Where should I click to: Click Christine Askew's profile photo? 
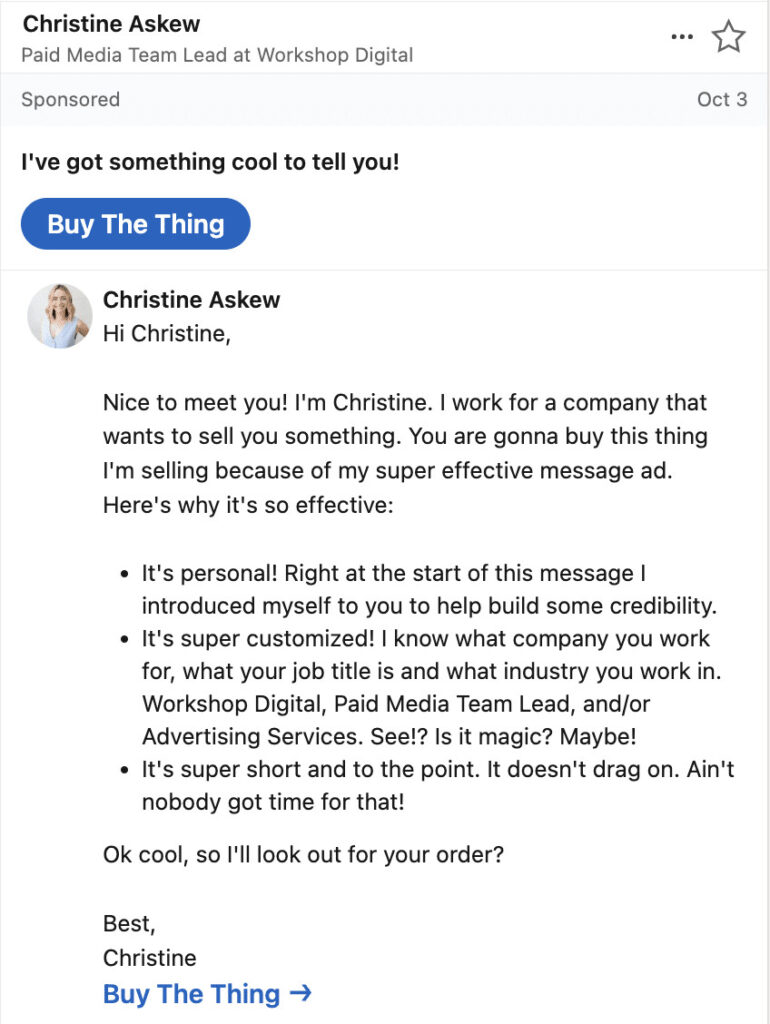pos(60,316)
